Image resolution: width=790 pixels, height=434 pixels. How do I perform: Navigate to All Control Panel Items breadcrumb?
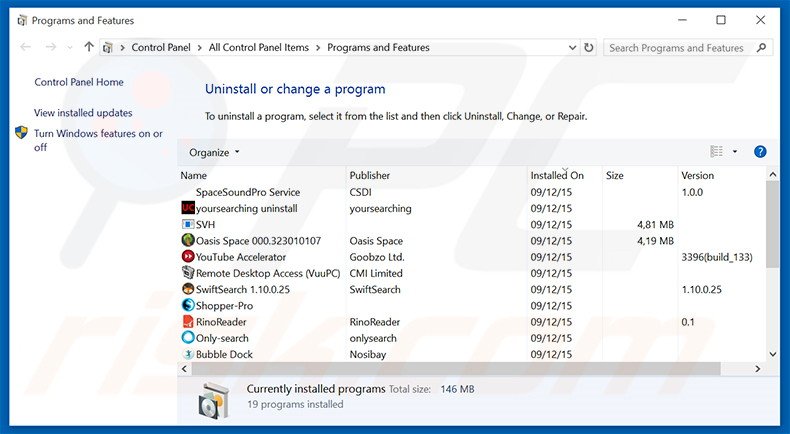pos(258,47)
